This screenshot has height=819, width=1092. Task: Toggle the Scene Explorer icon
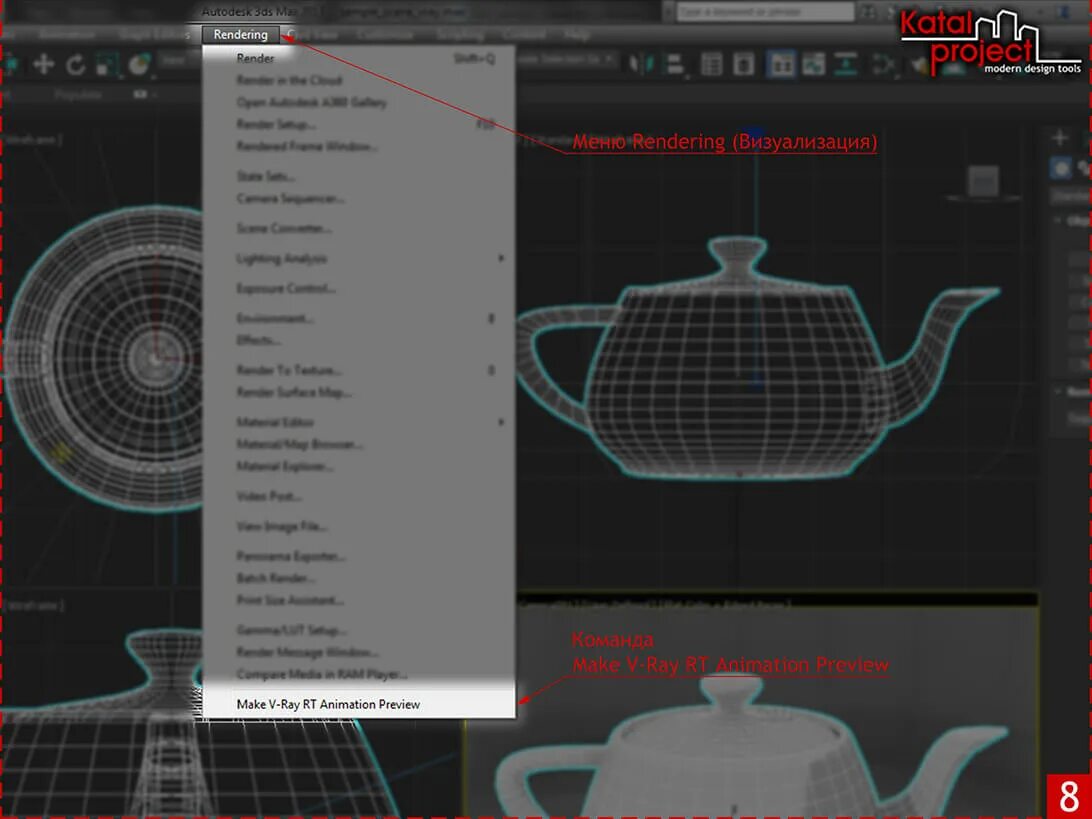pos(711,65)
